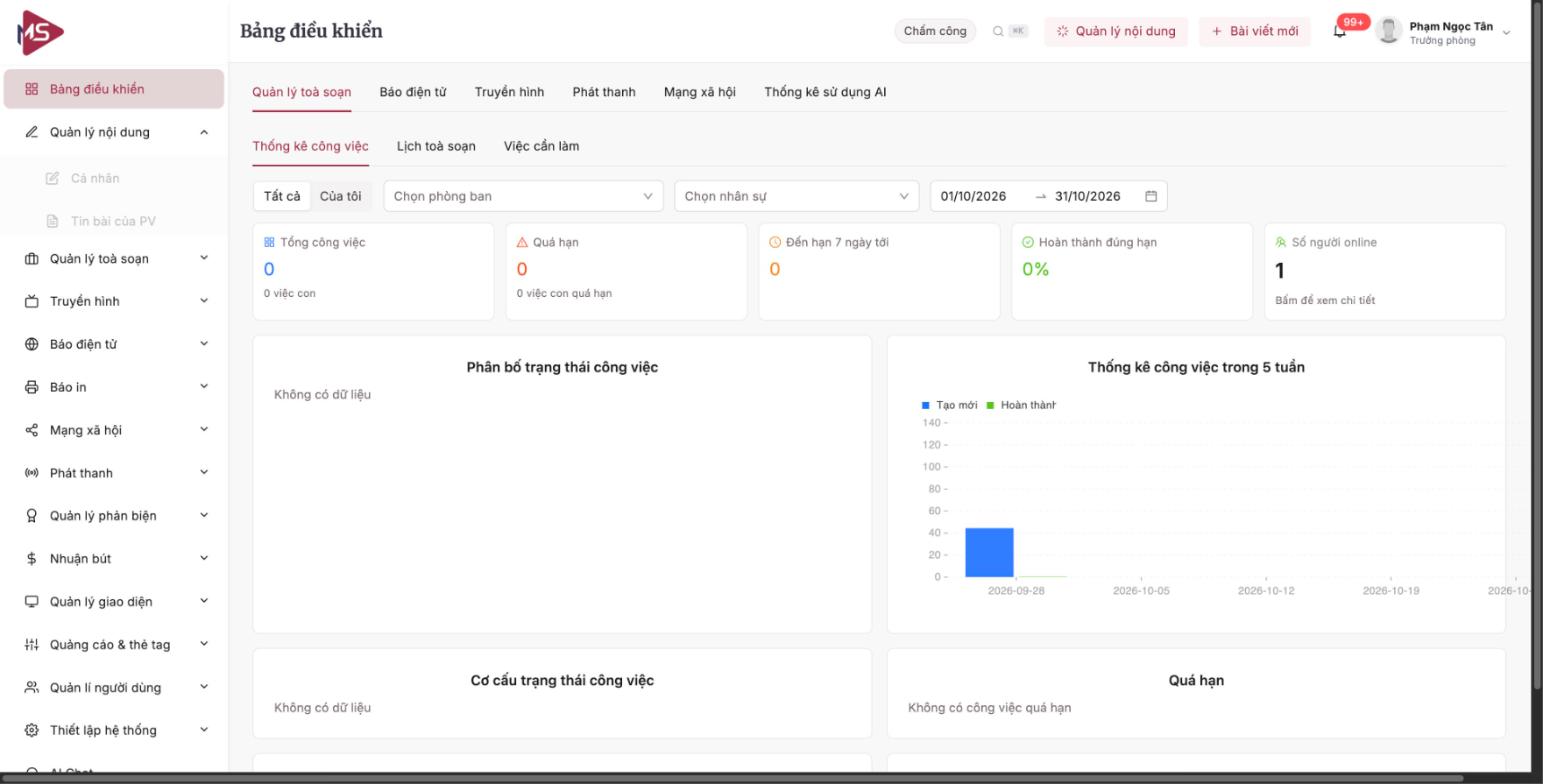Click the Mạng xã hội share icon

click(31, 430)
